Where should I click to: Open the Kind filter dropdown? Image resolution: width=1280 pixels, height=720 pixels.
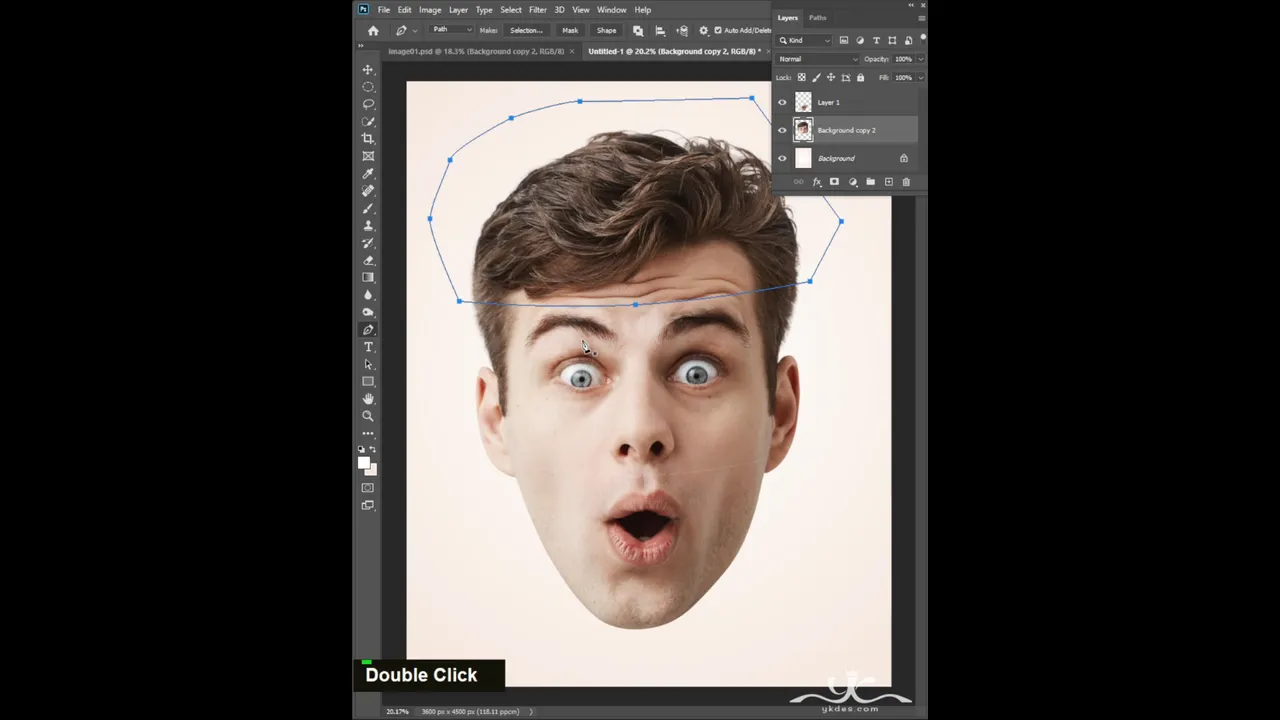coord(804,40)
